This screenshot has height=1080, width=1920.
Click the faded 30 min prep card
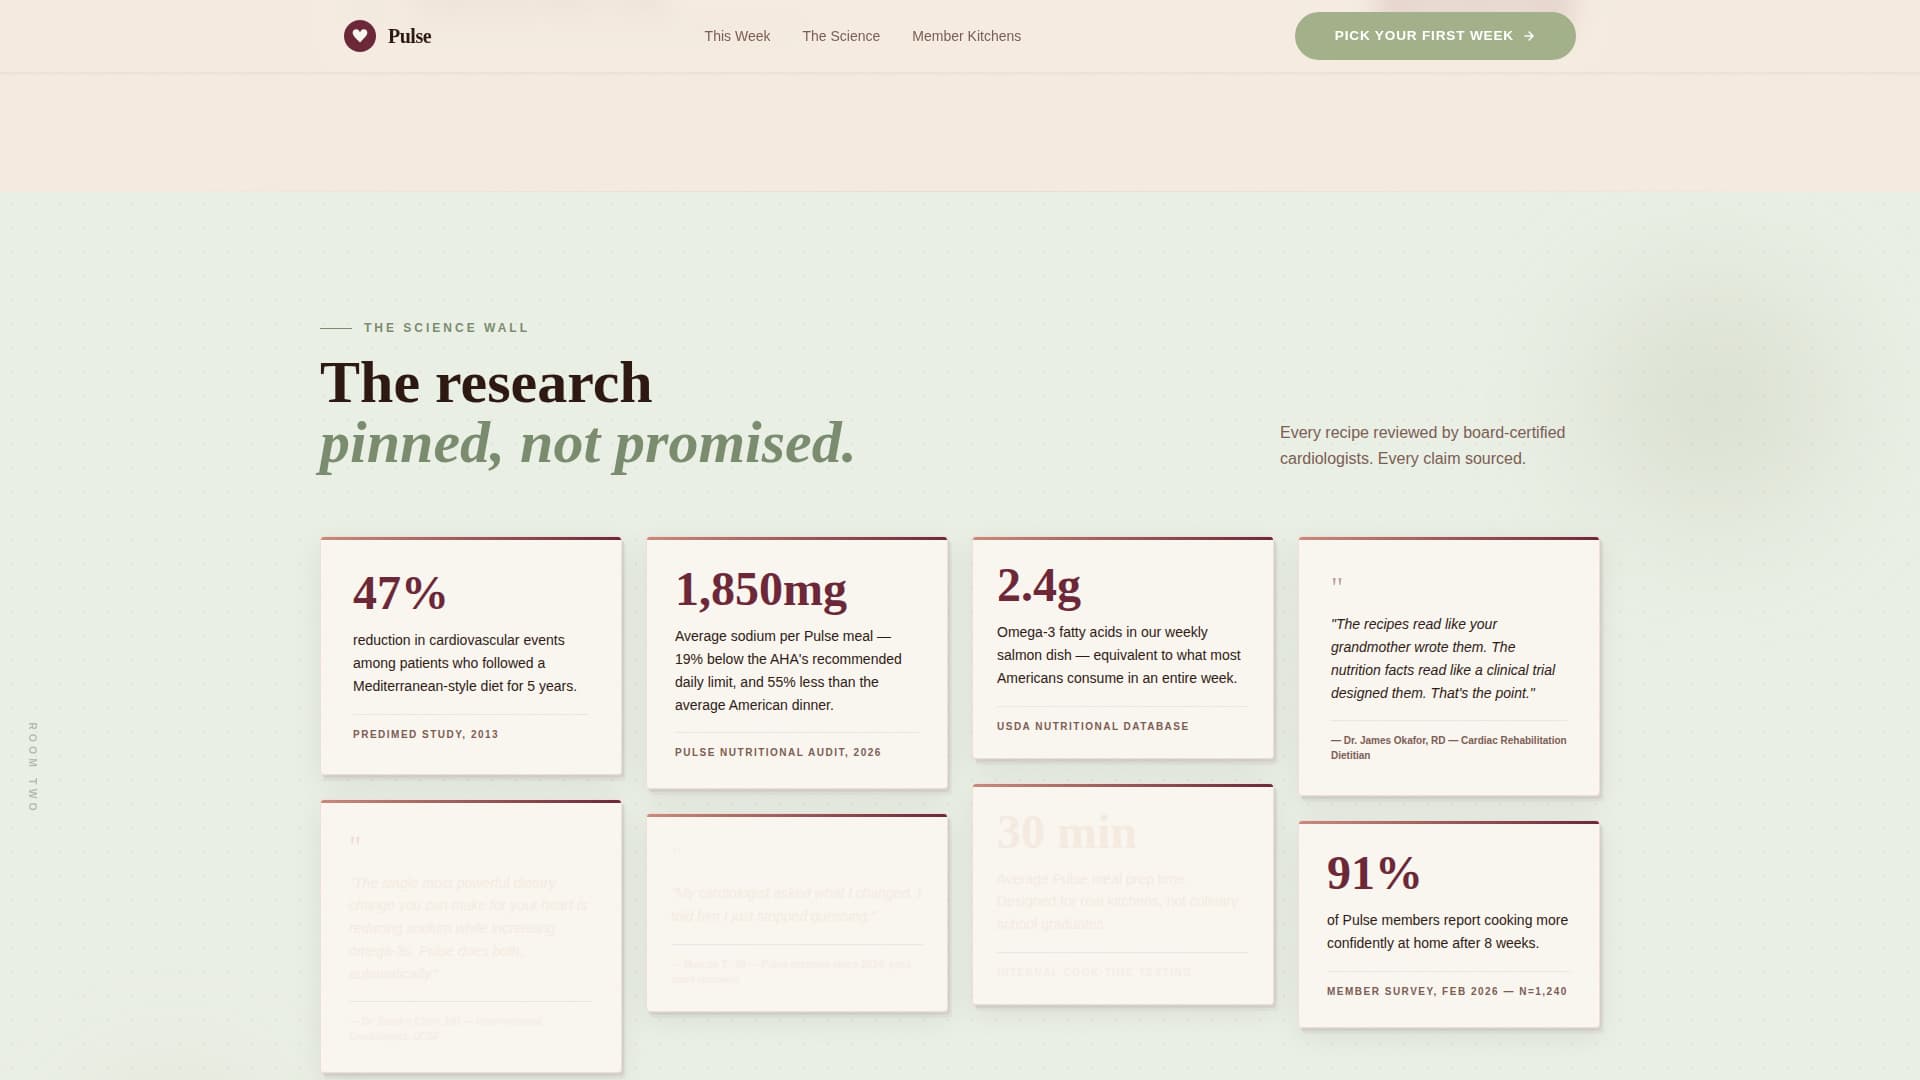(1123, 895)
